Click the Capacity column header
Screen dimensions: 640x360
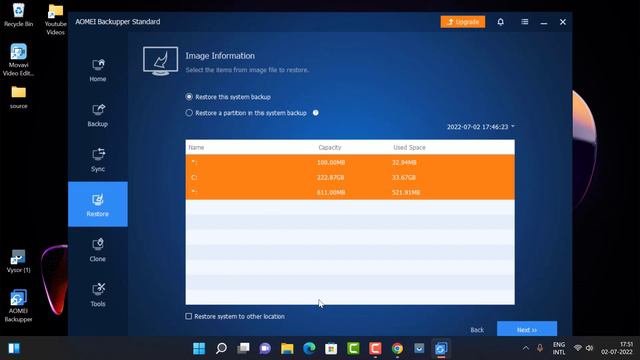click(330, 147)
